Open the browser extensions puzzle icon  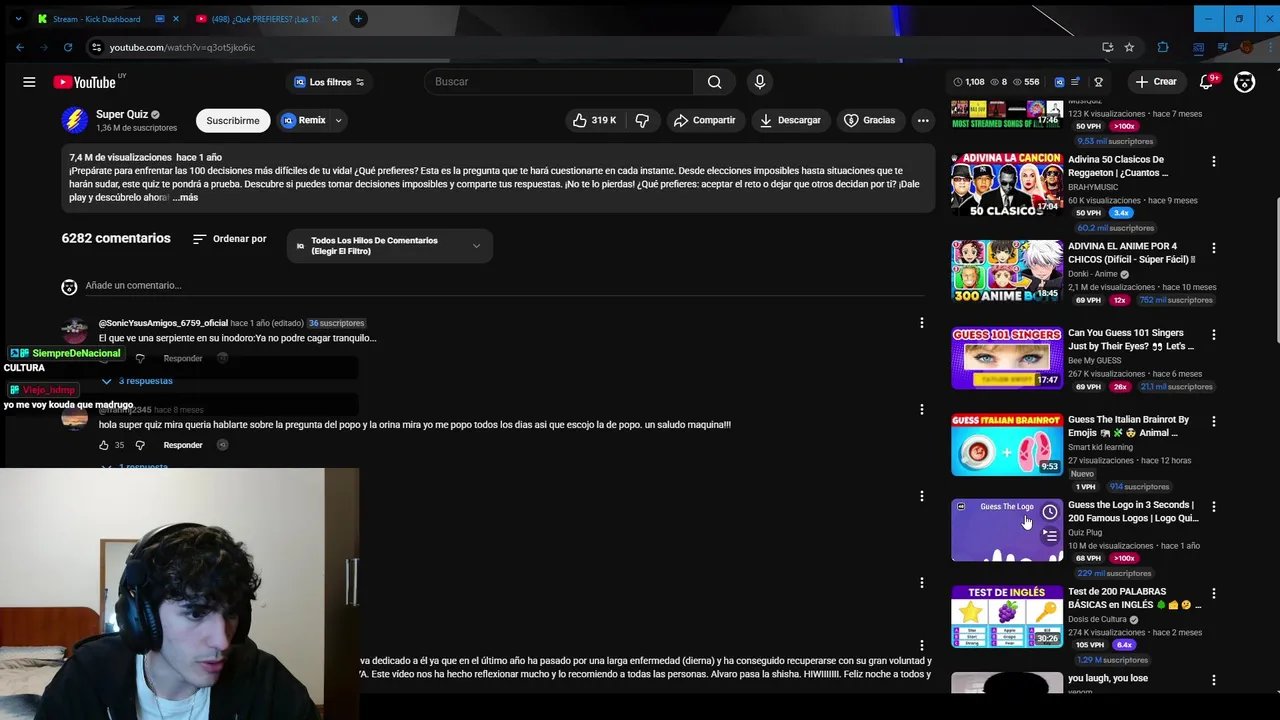point(1163,47)
